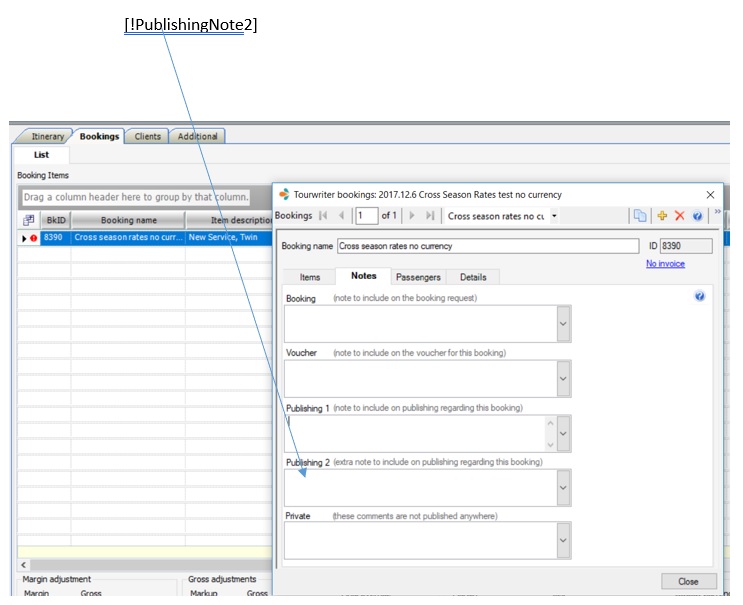Go to the last booking record
This screenshot has width=743, height=605.
pos(430,216)
